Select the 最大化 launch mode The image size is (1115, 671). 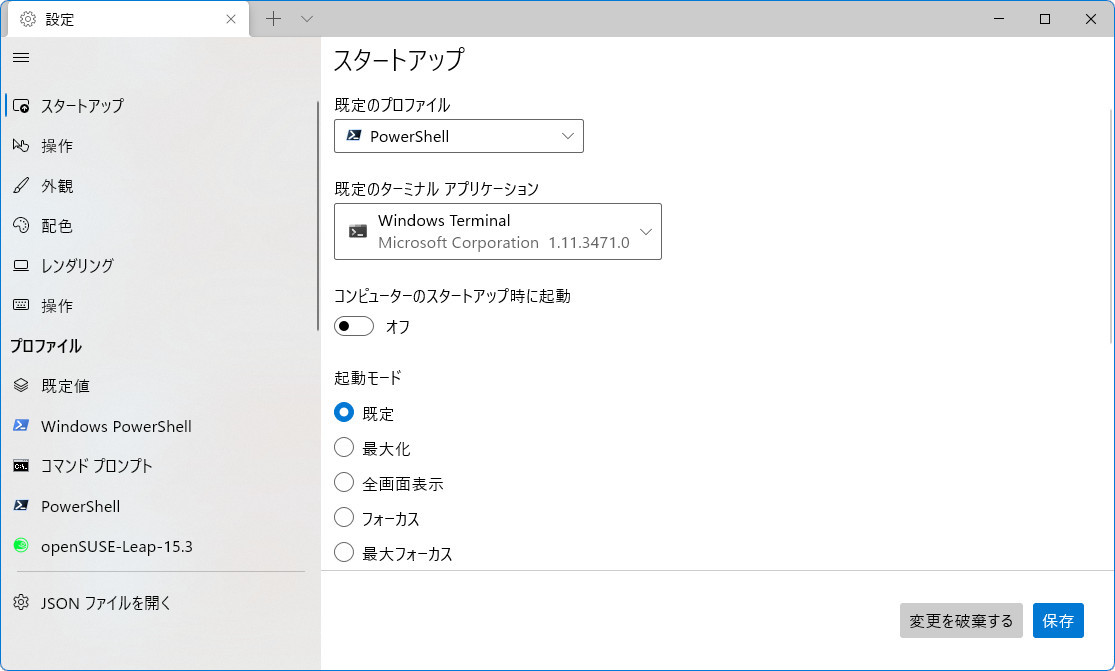pos(343,447)
